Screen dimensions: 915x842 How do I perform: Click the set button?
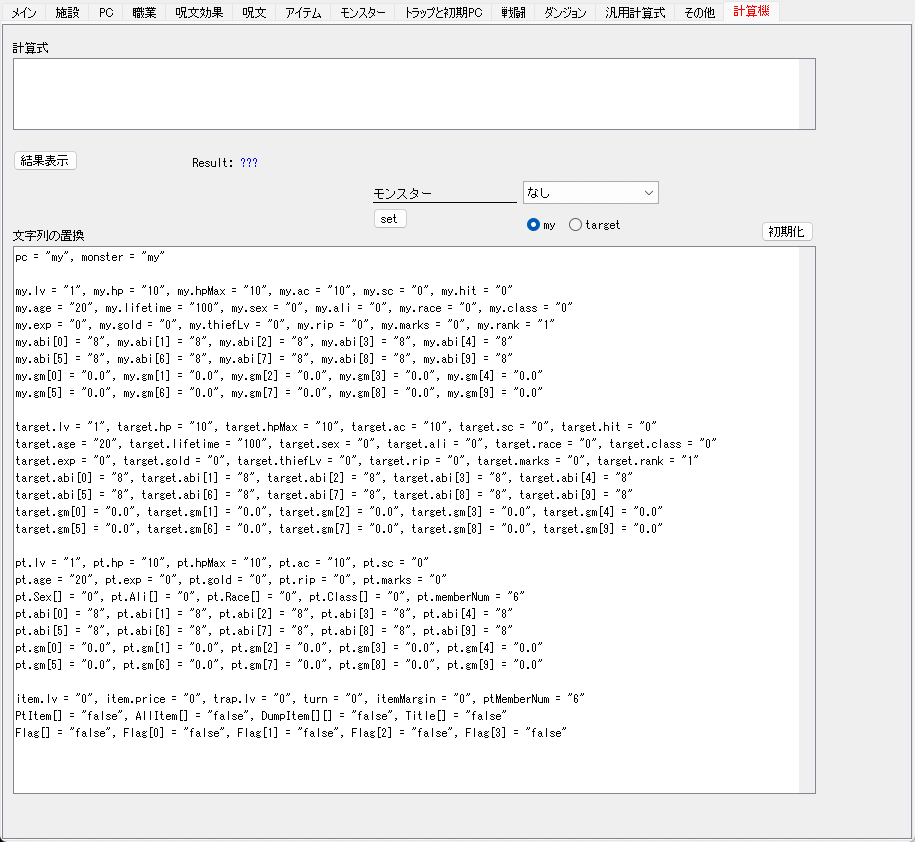coord(389,219)
